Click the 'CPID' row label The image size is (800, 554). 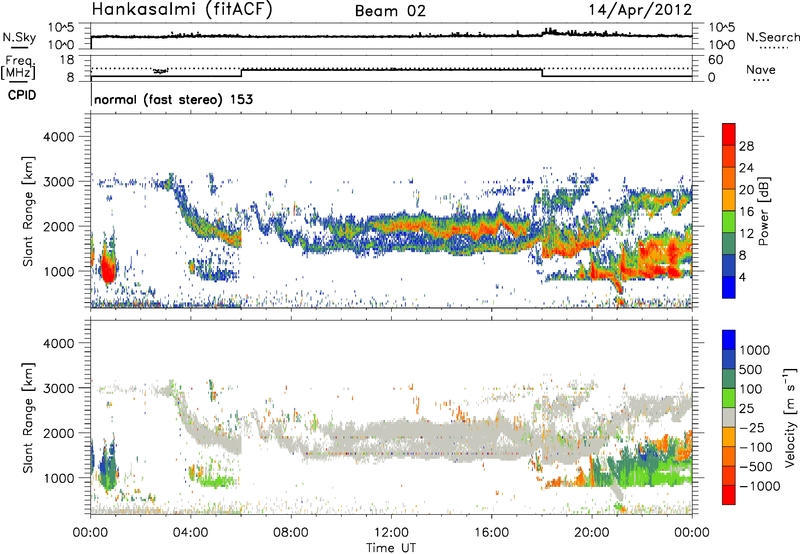(x=22, y=95)
